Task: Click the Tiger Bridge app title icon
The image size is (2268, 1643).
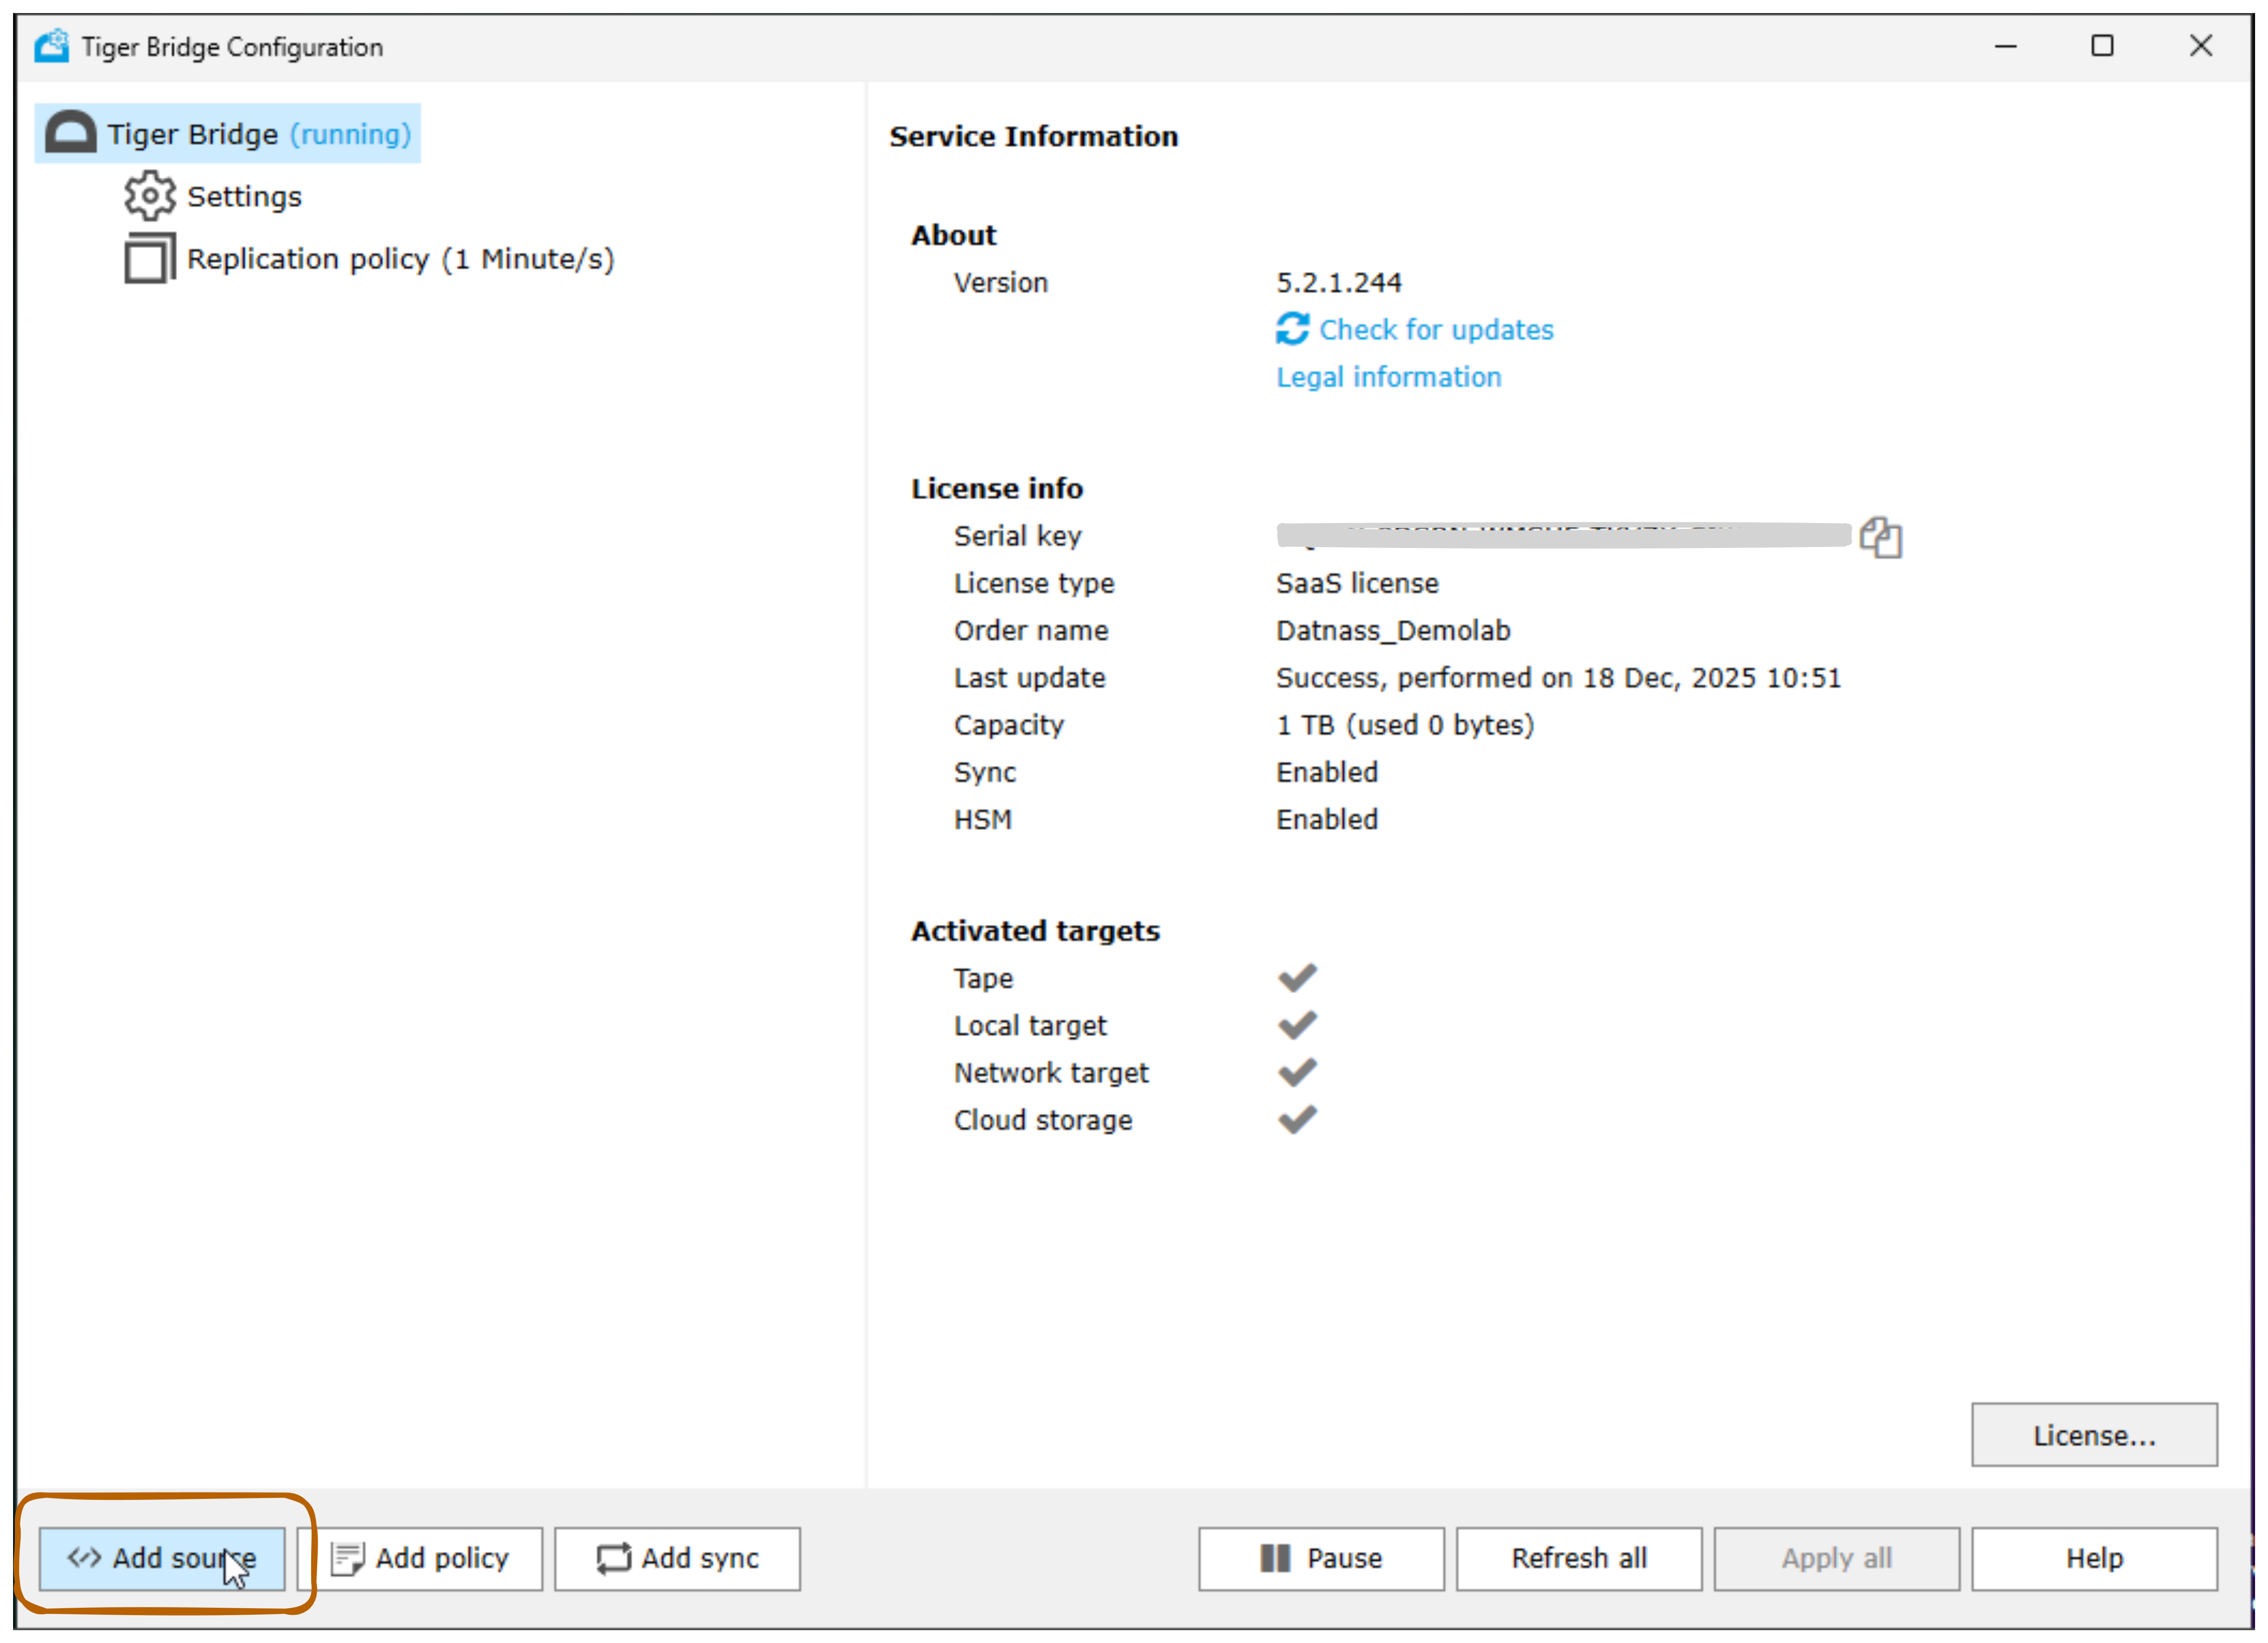Action: pyautogui.click(x=52, y=46)
